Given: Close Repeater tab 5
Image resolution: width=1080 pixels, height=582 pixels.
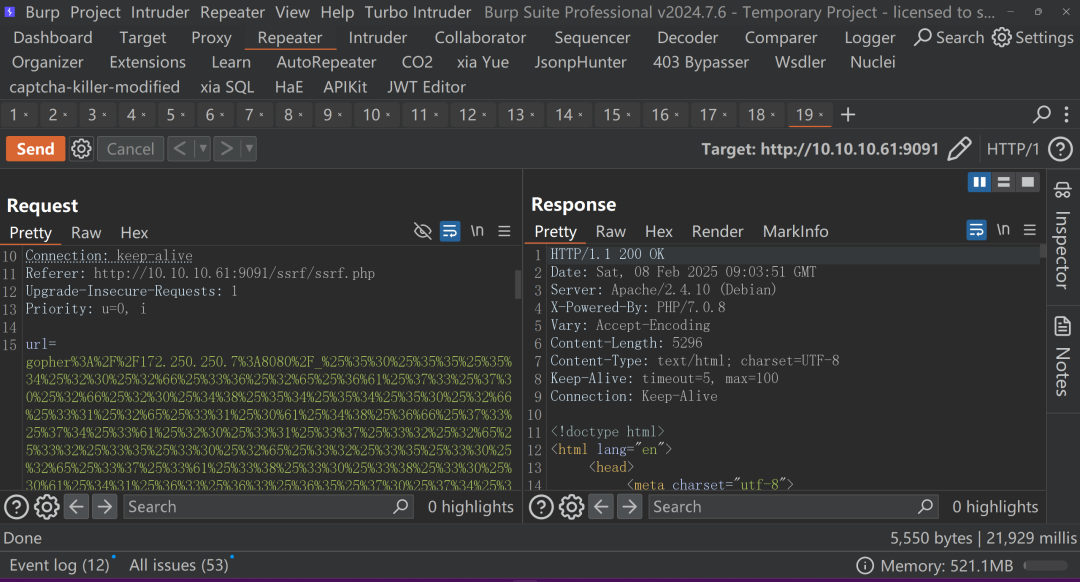Looking at the screenshot, I should point(183,115).
